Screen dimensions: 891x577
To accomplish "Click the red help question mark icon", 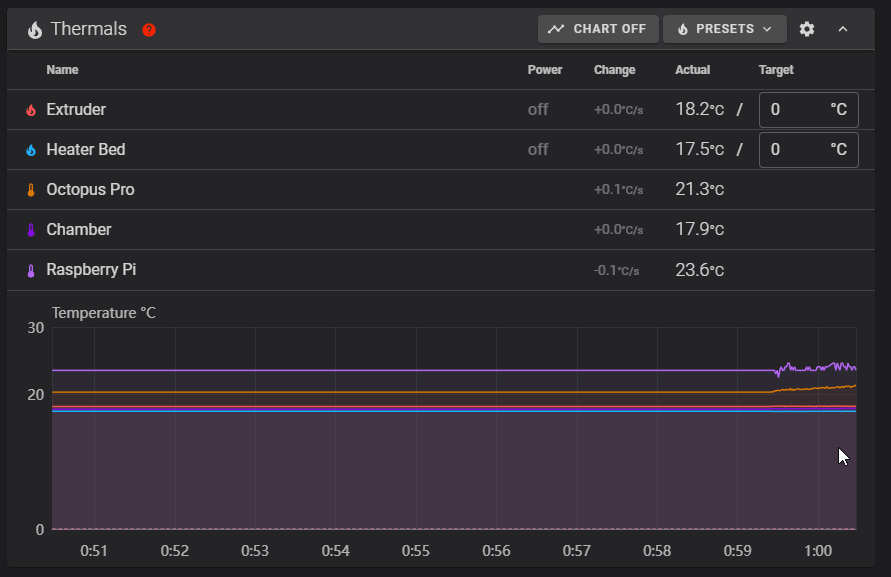I will point(149,30).
